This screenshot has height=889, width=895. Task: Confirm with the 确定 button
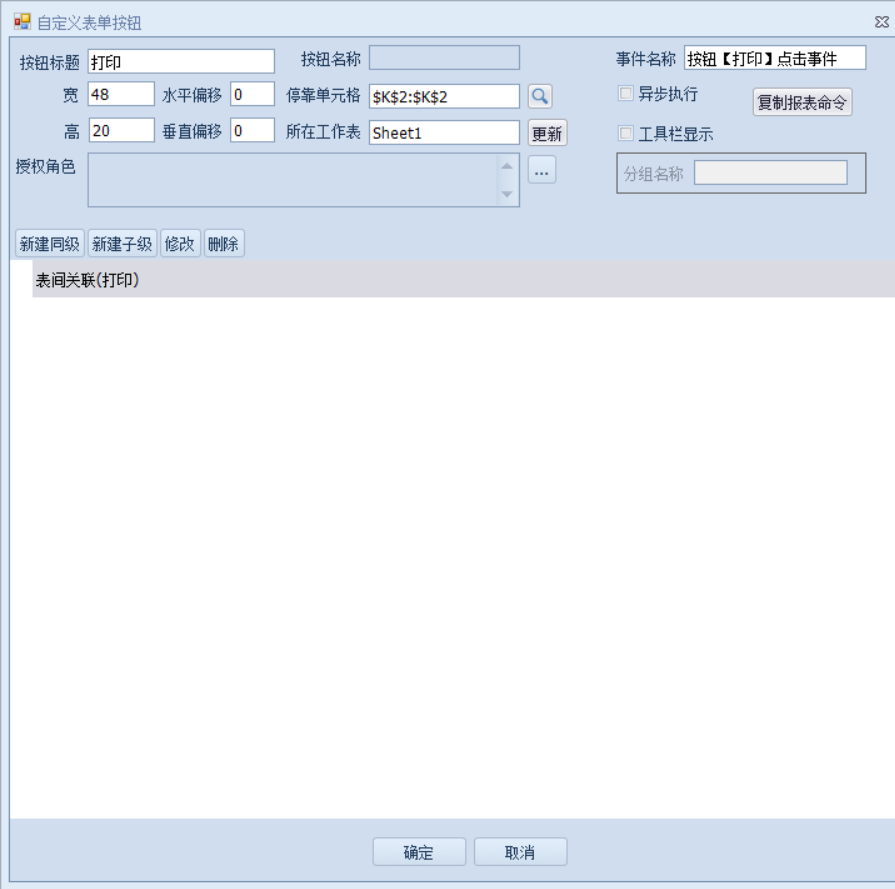click(419, 852)
